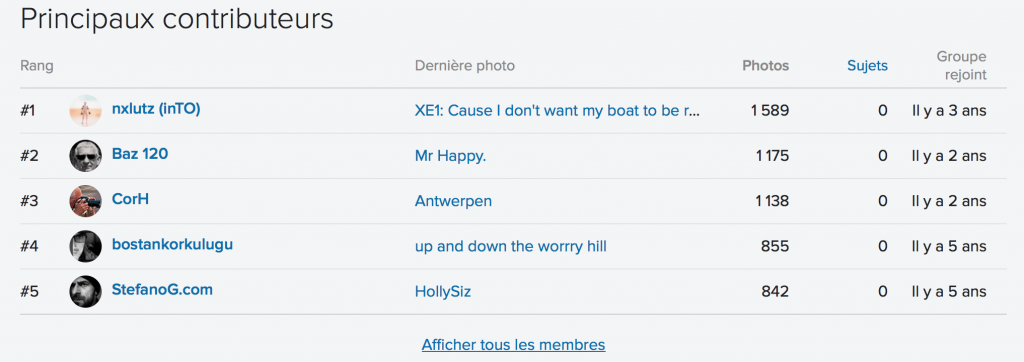View the Mr Happy. photo

(451, 156)
